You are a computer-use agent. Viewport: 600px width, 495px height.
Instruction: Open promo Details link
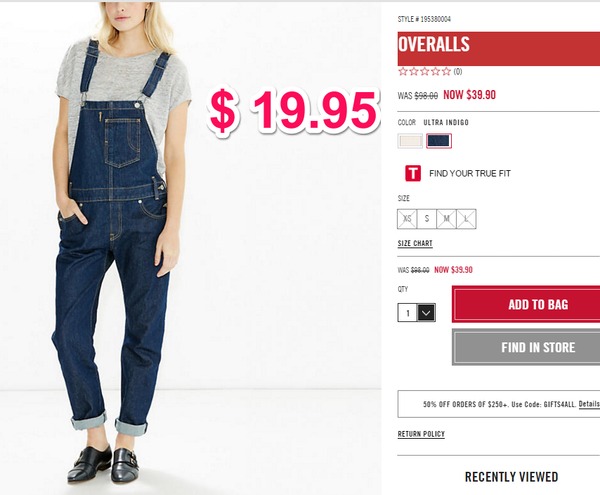point(589,404)
